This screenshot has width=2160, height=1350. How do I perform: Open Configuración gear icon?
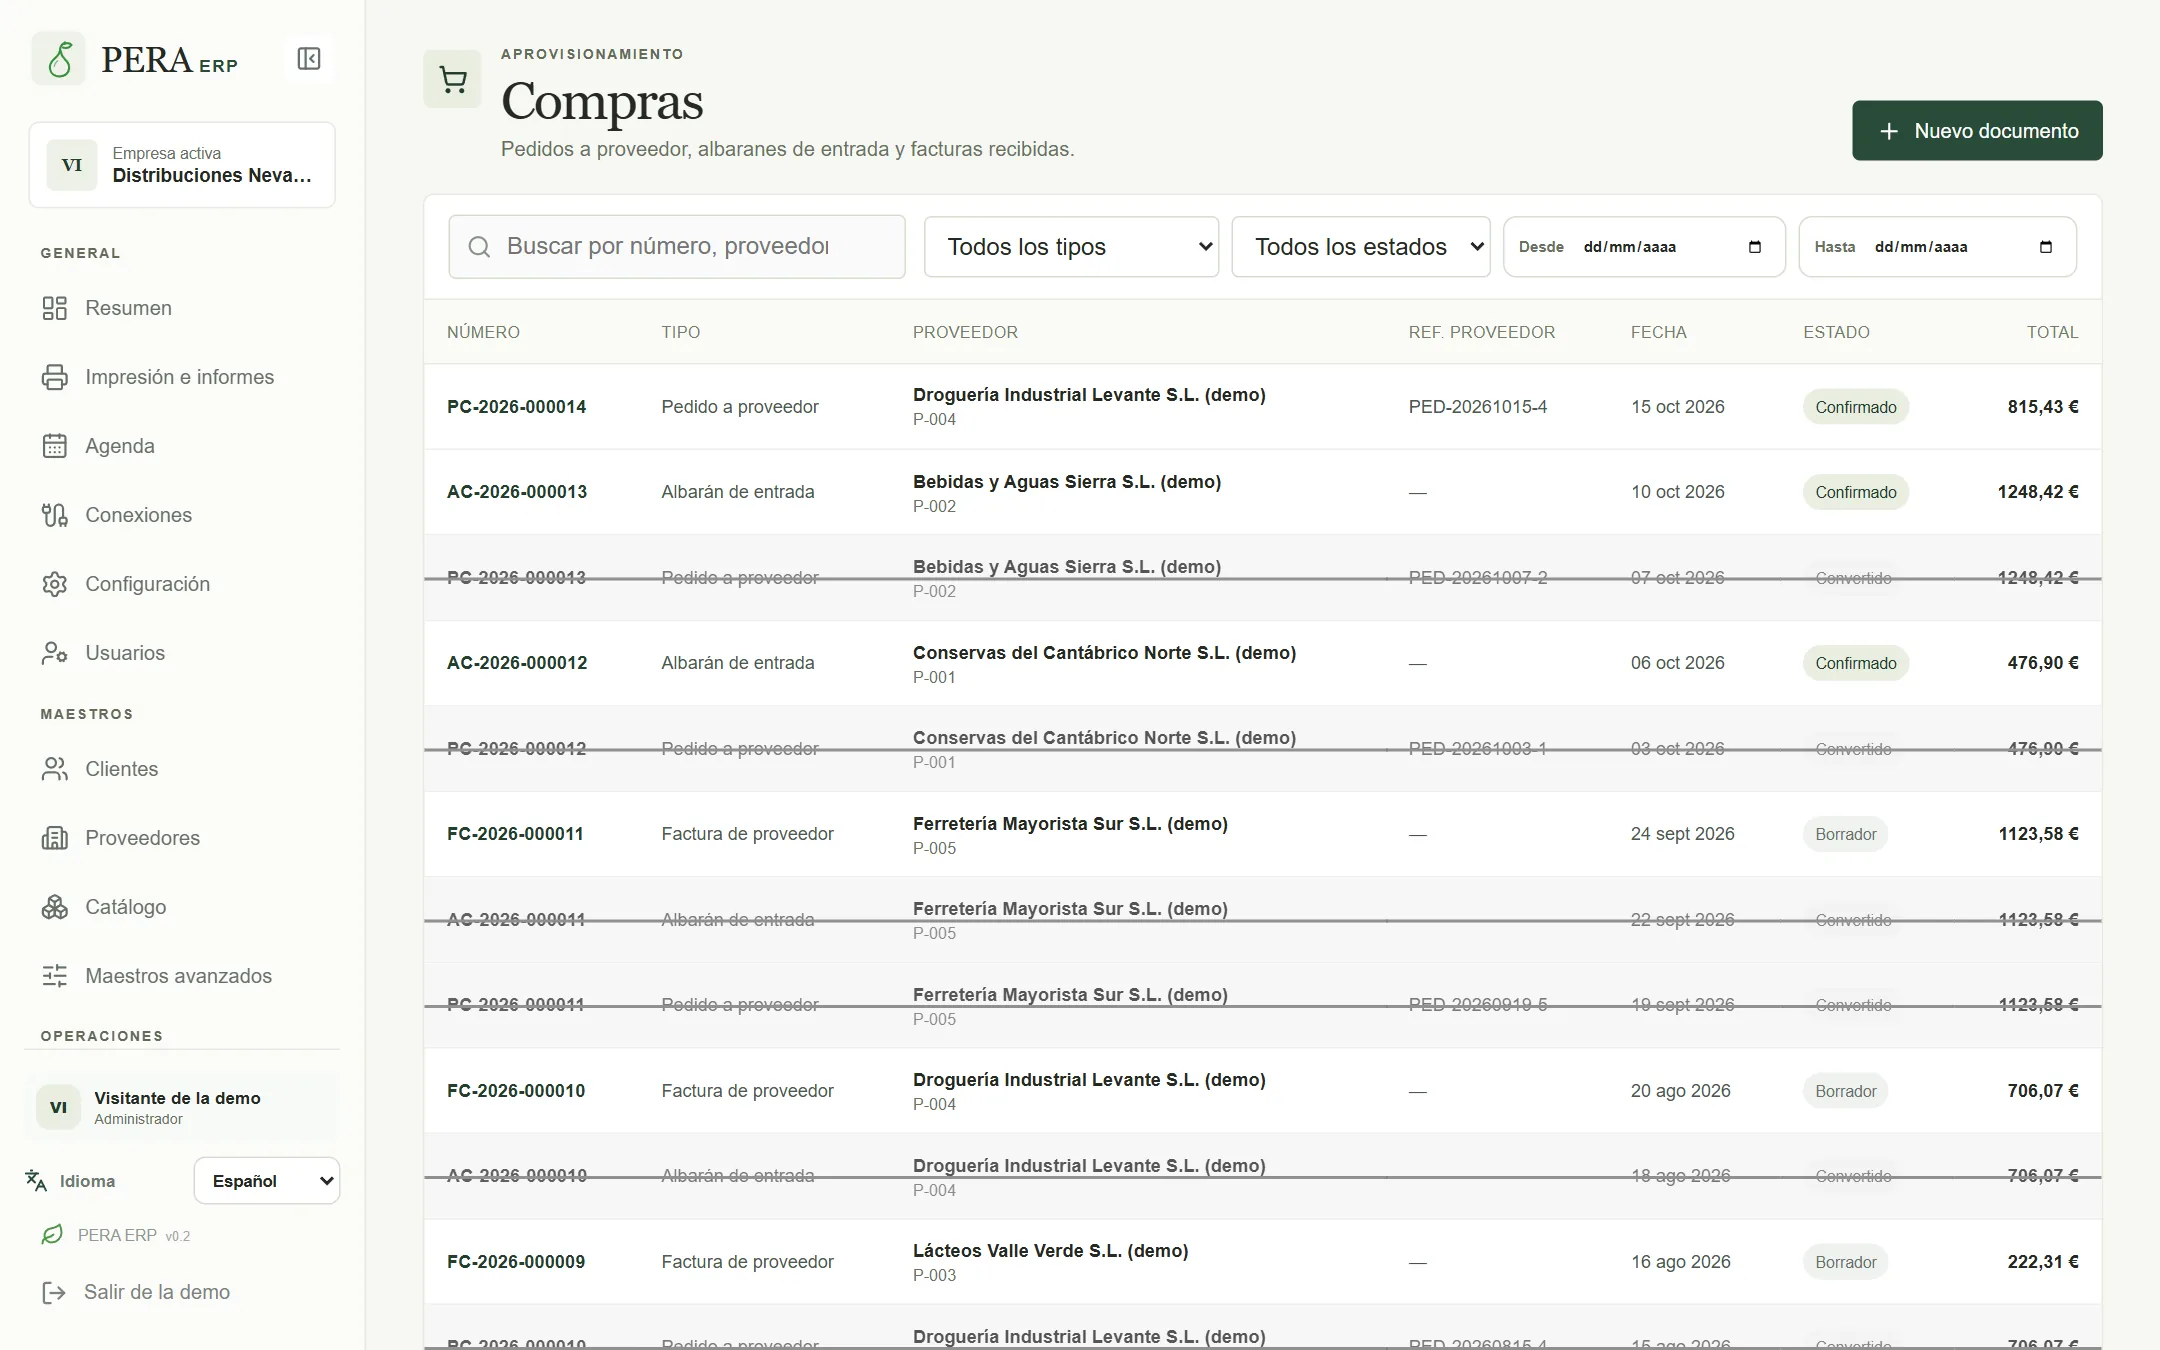[x=55, y=584]
